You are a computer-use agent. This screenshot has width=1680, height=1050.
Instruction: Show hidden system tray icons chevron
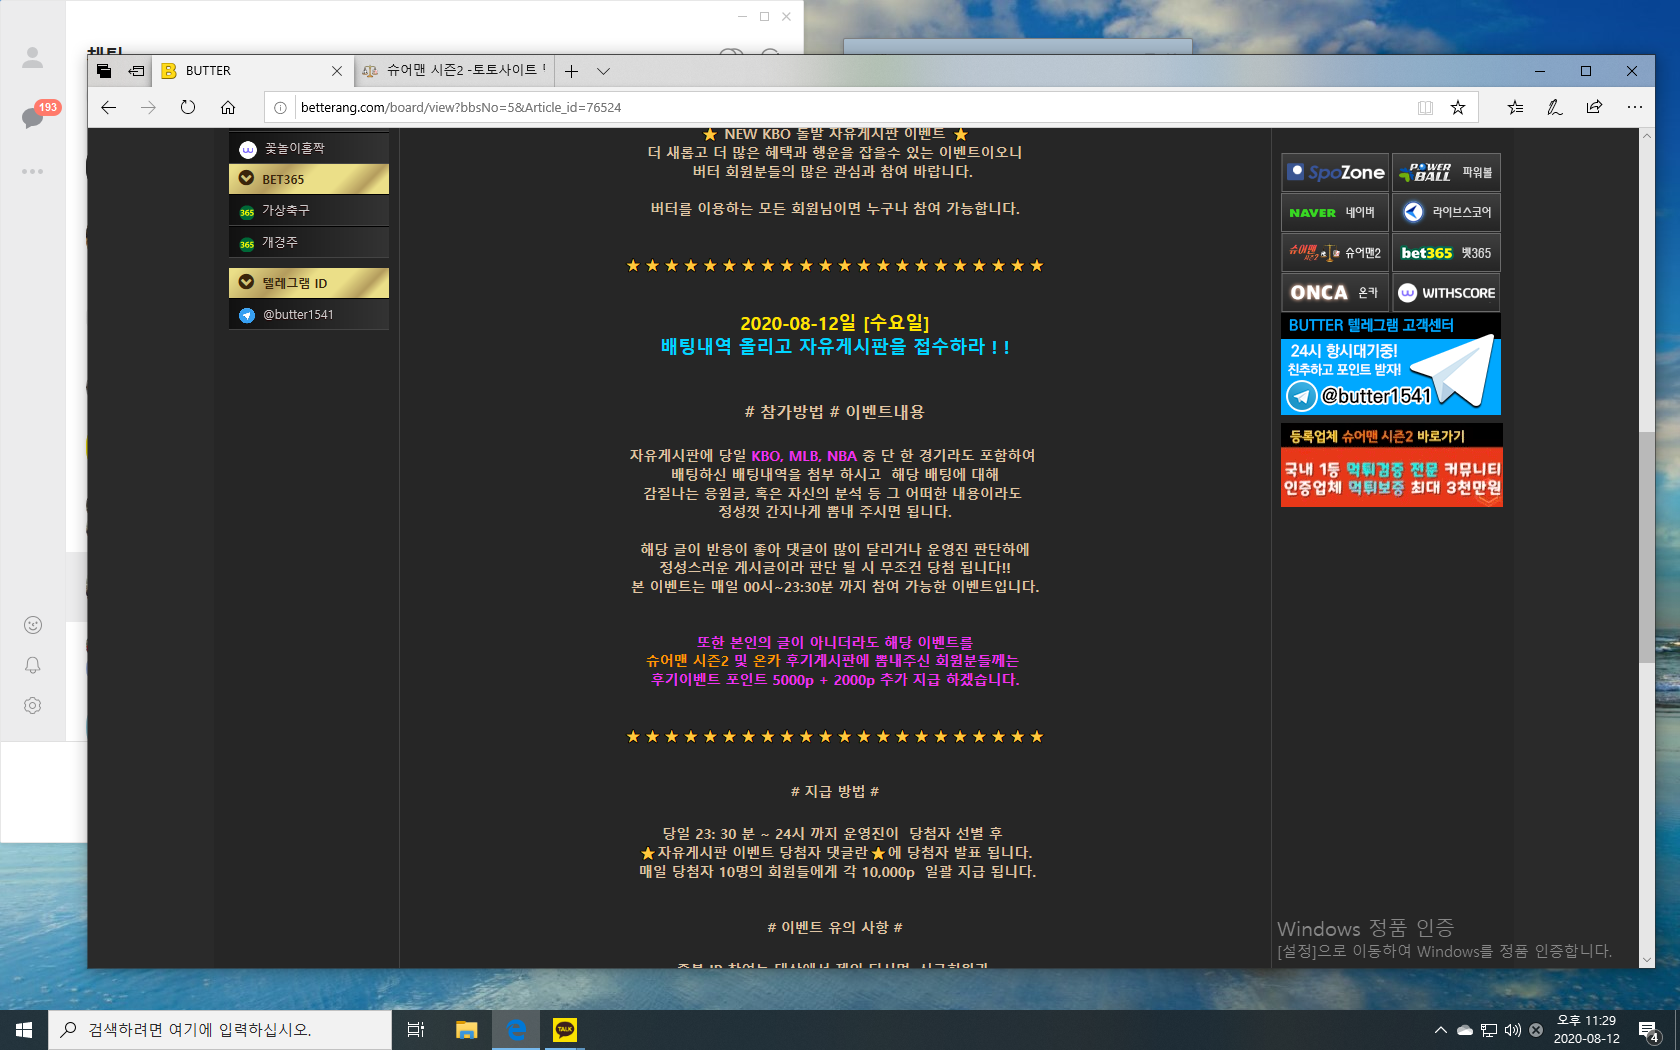pos(1440,1029)
